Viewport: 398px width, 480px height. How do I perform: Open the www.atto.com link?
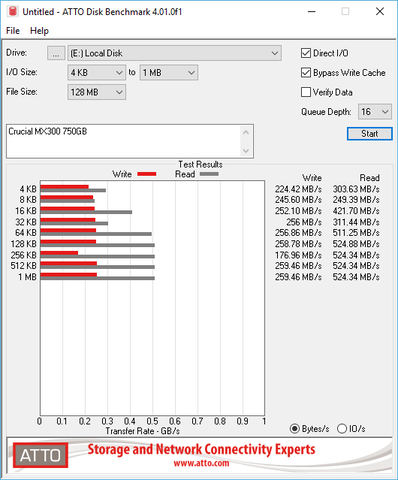tap(201, 463)
